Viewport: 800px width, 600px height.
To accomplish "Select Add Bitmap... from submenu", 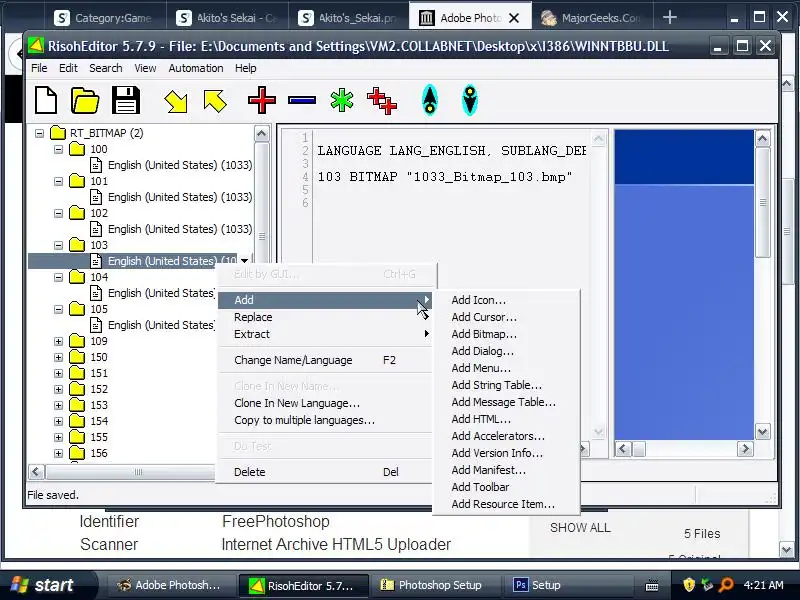I will (x=506, y=334).
